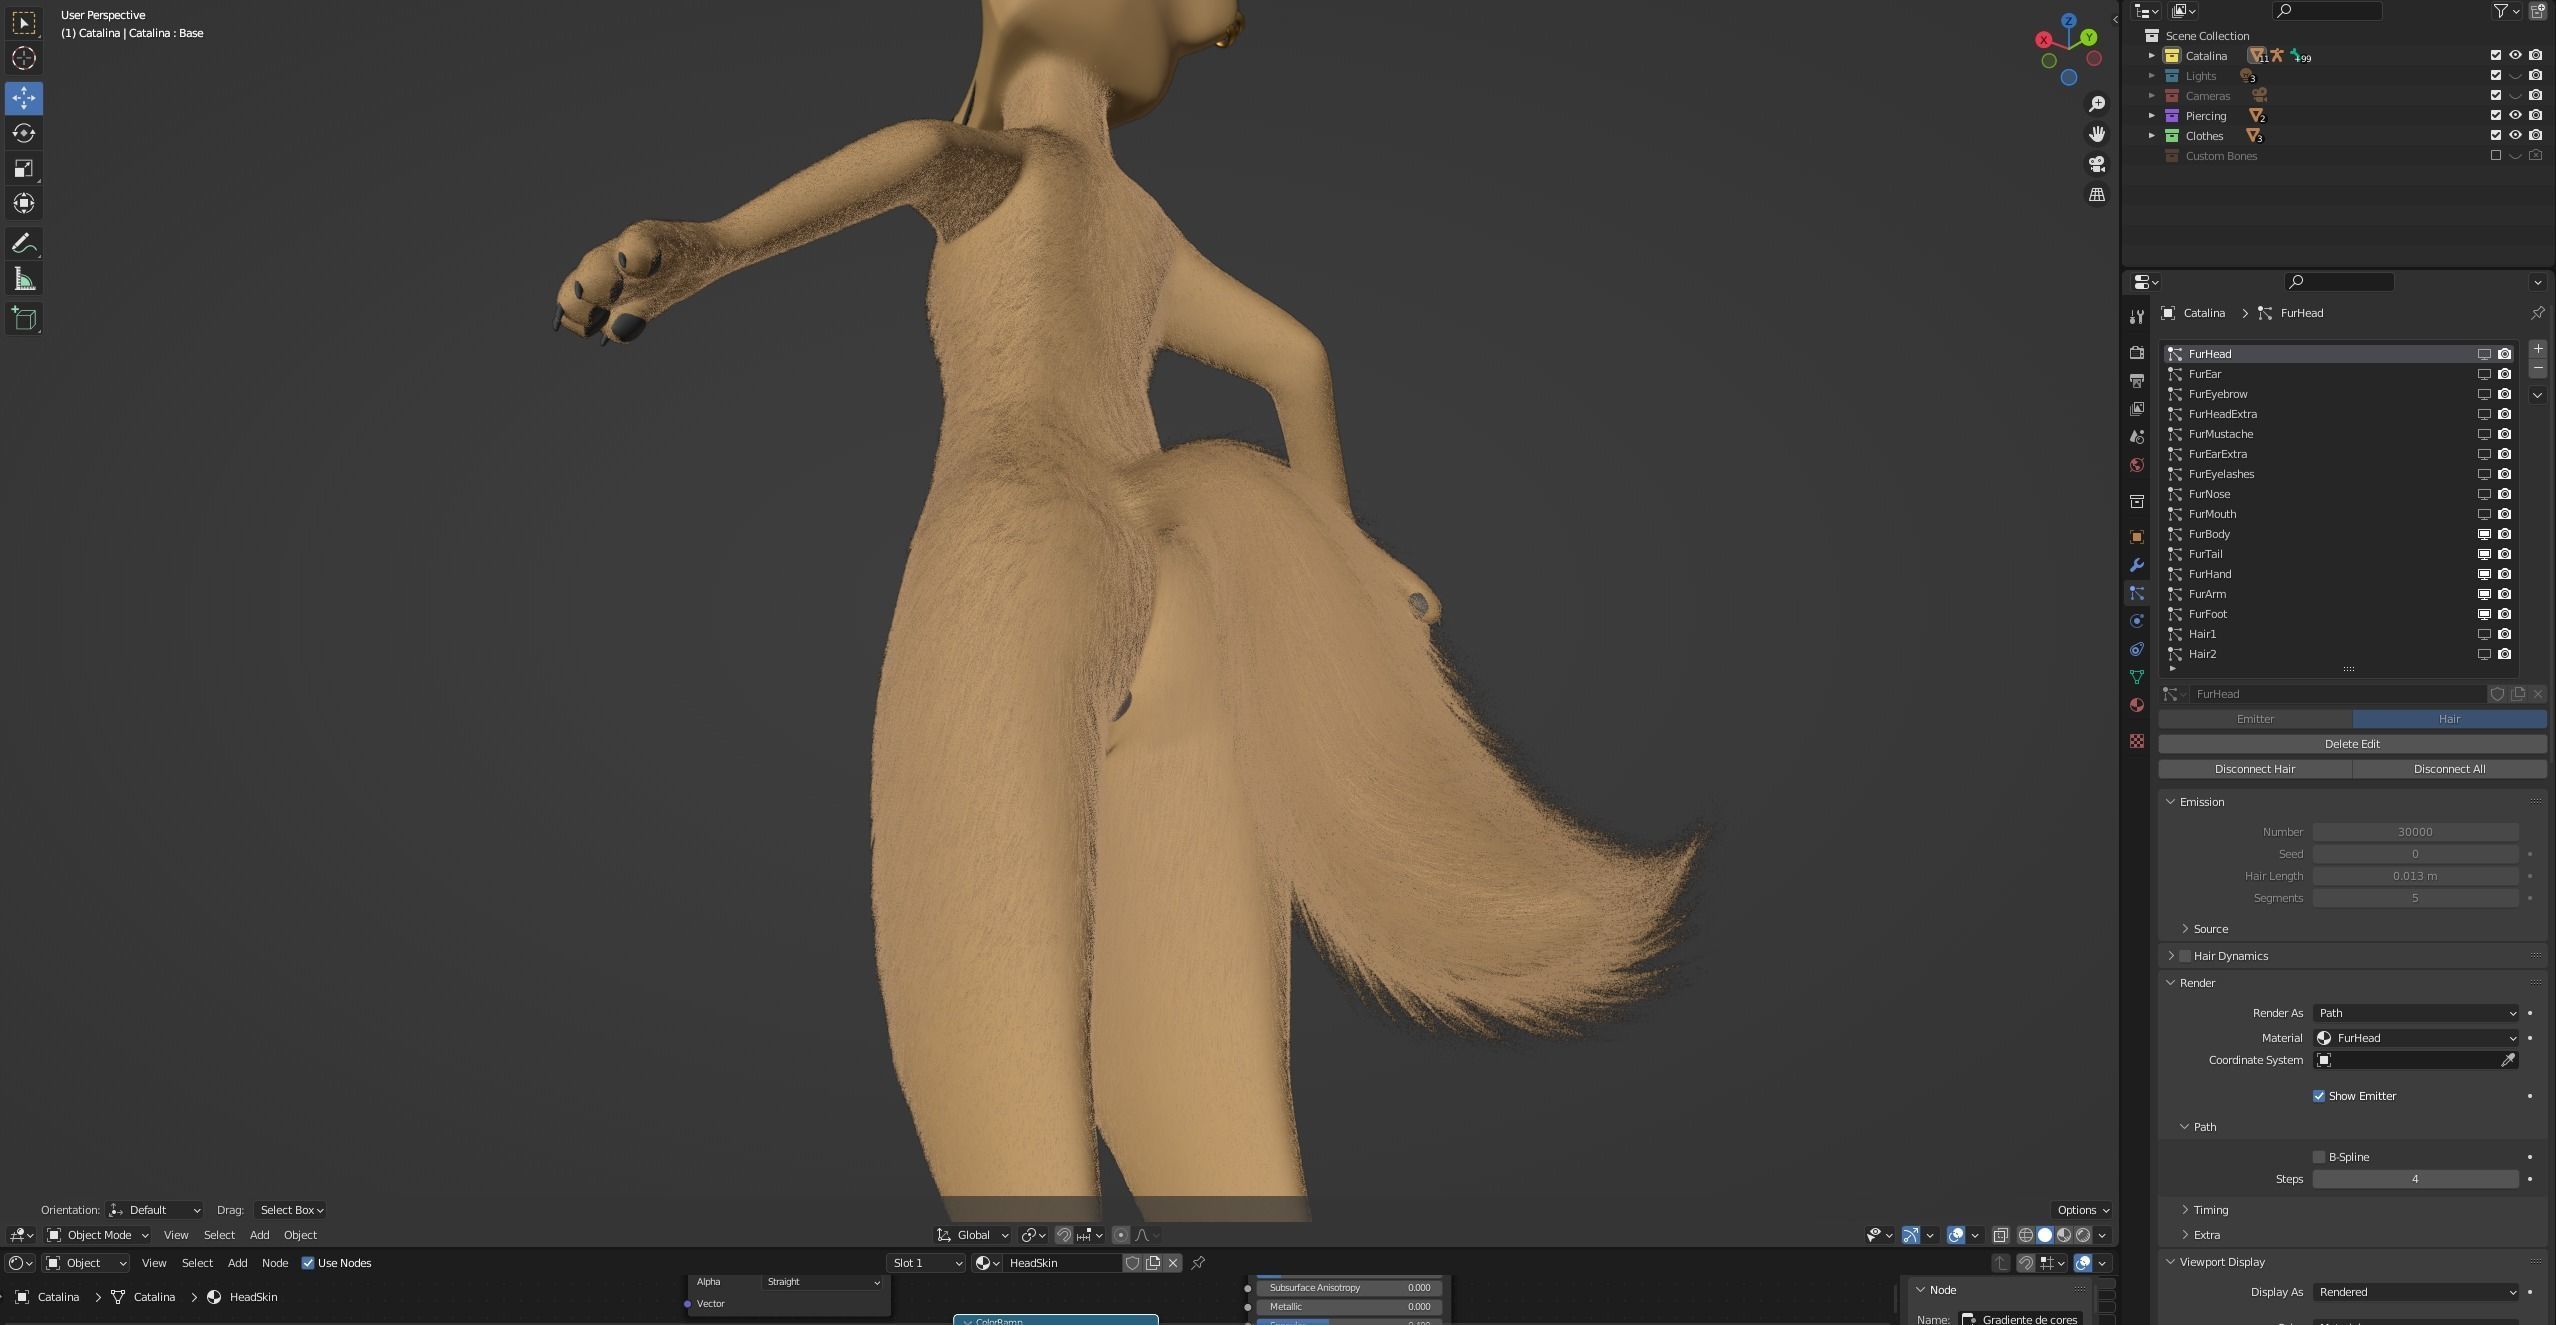This screenshot has width=2556, height=1325.
Task: Enable the Hair Dynamics checkbox
Action: point(2185,956)
